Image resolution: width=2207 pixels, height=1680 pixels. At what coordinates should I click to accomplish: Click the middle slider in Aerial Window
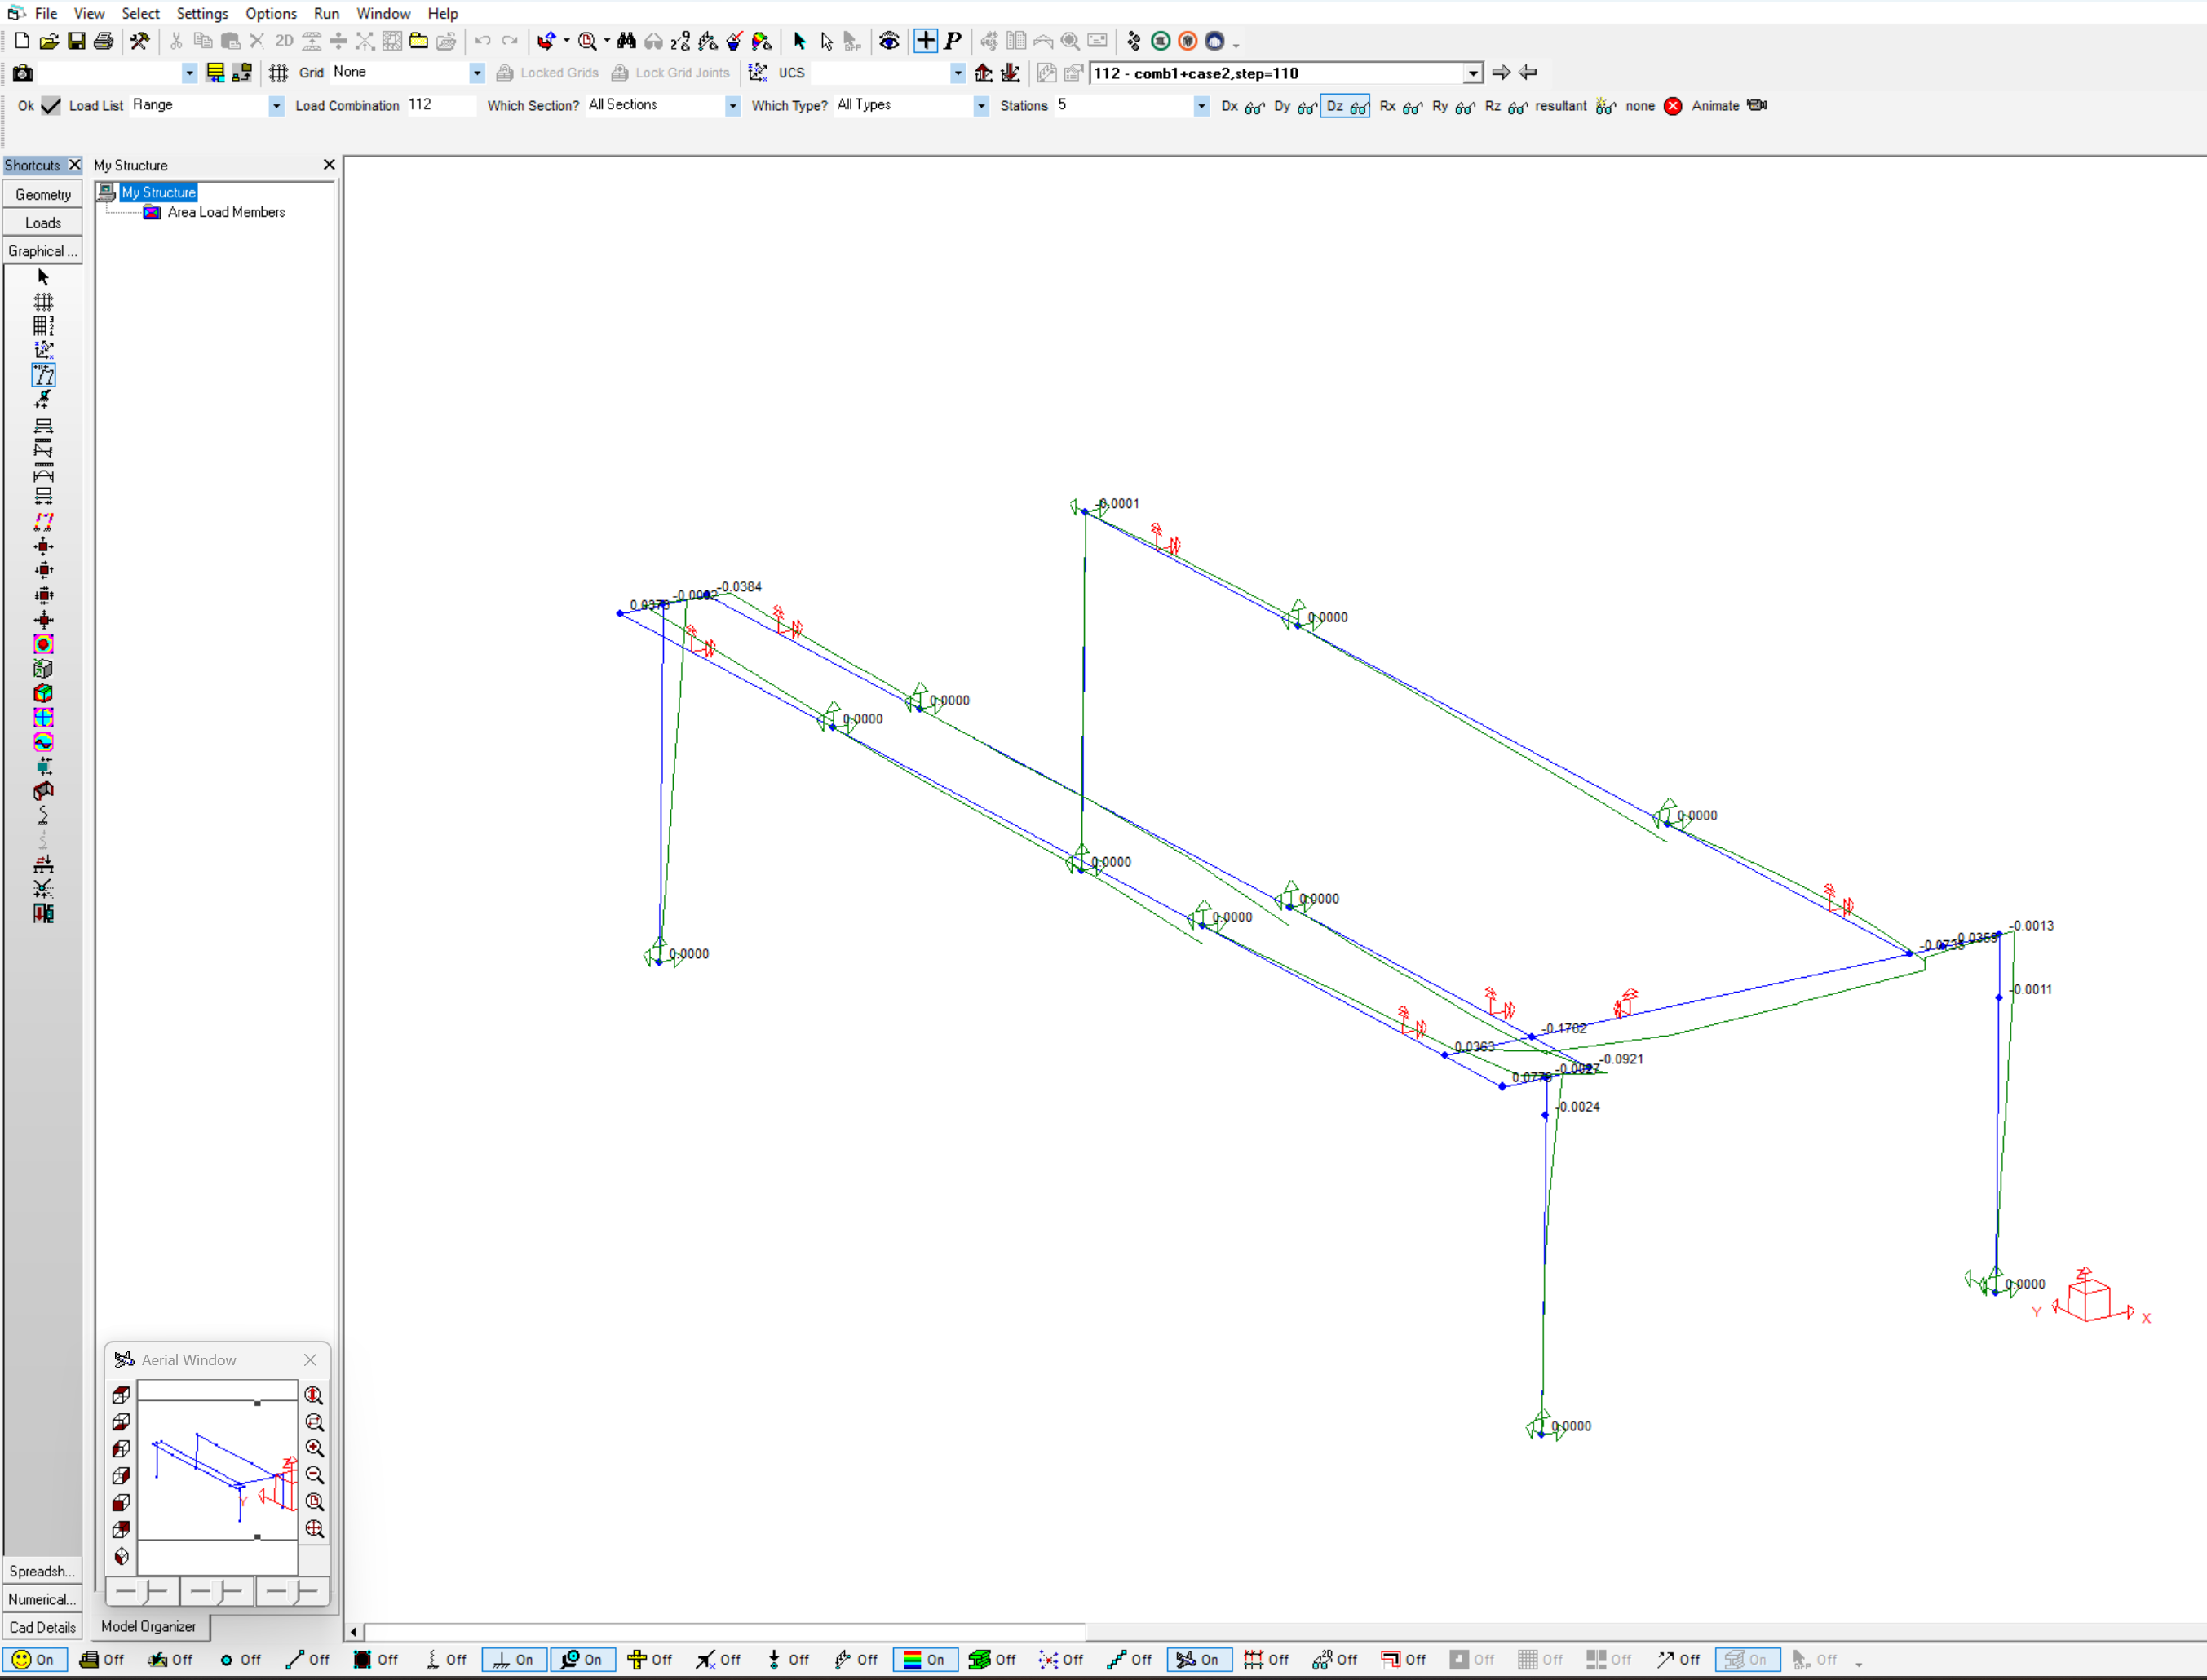(x=217, y=1590)
